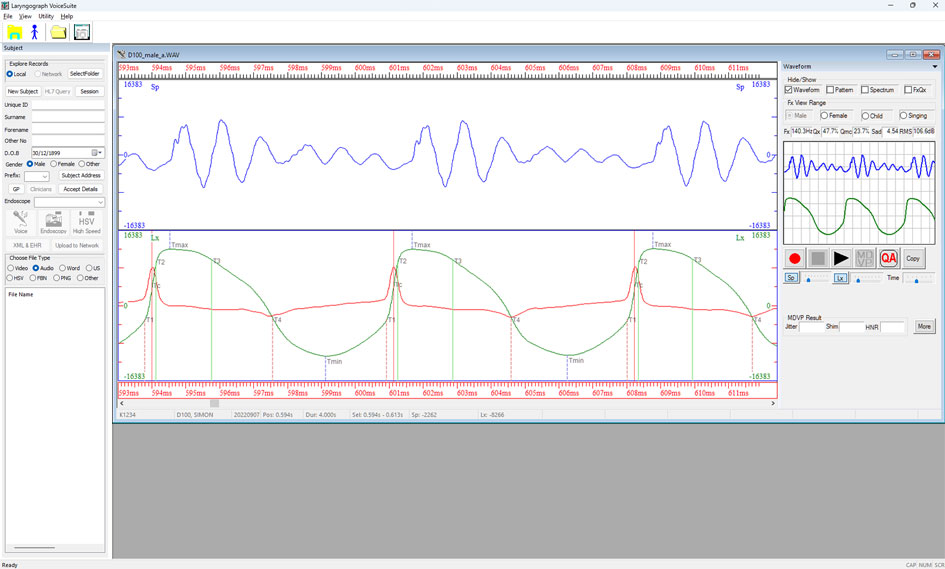Click the MDVP analysis icon button
This screenshot has height=569, width=945.
864,259
